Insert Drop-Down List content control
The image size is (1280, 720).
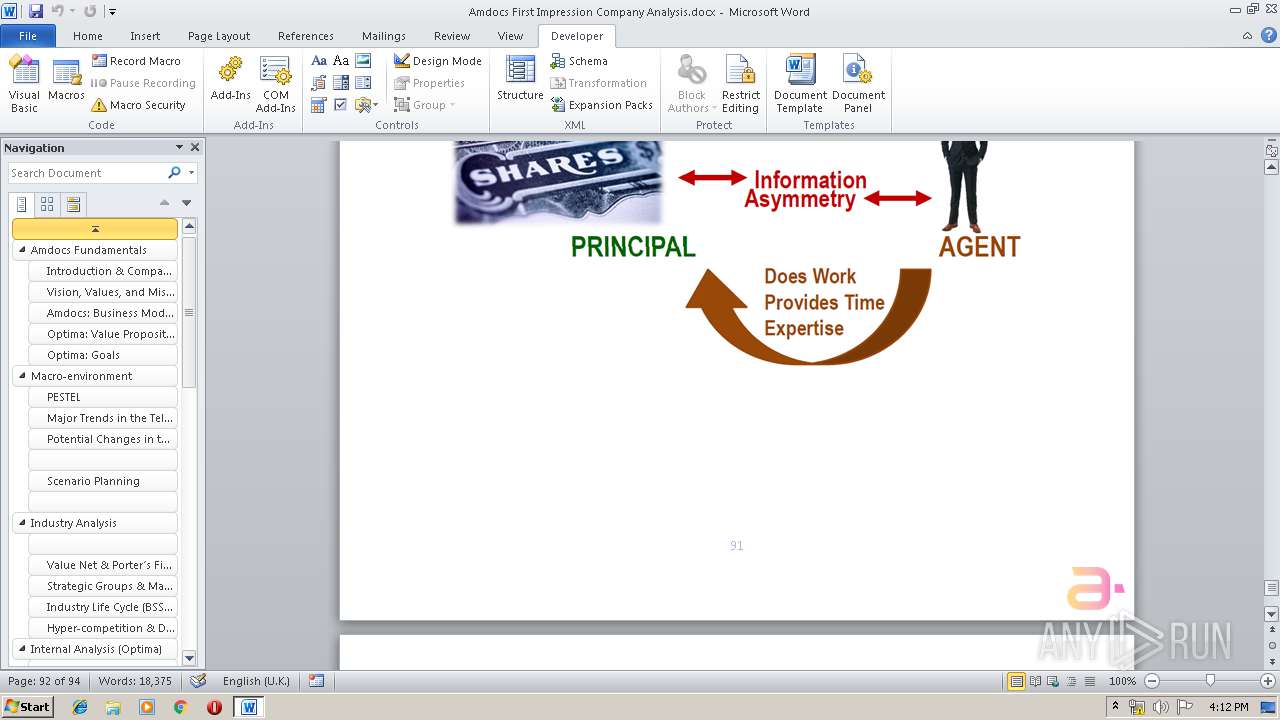pos(363,83)
